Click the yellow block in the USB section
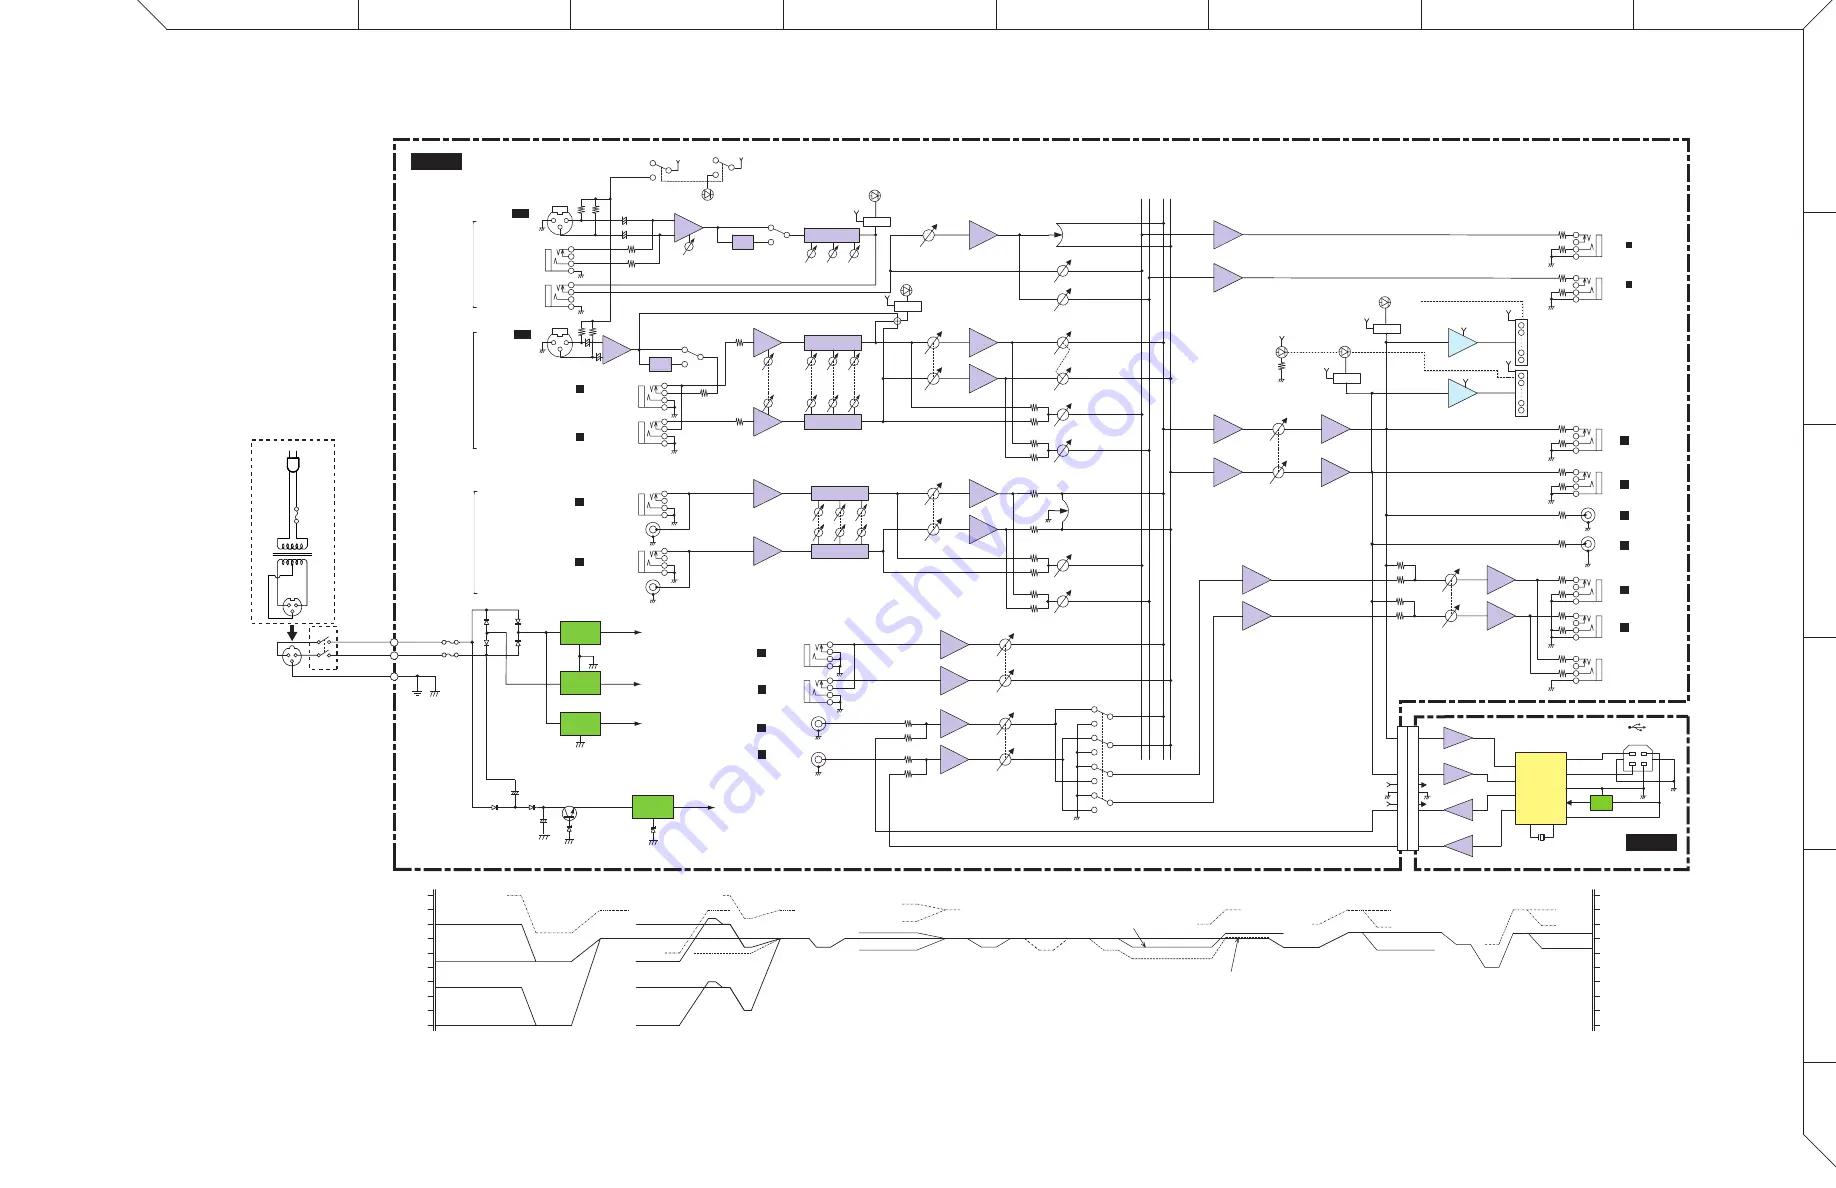 click(1541, 788)
